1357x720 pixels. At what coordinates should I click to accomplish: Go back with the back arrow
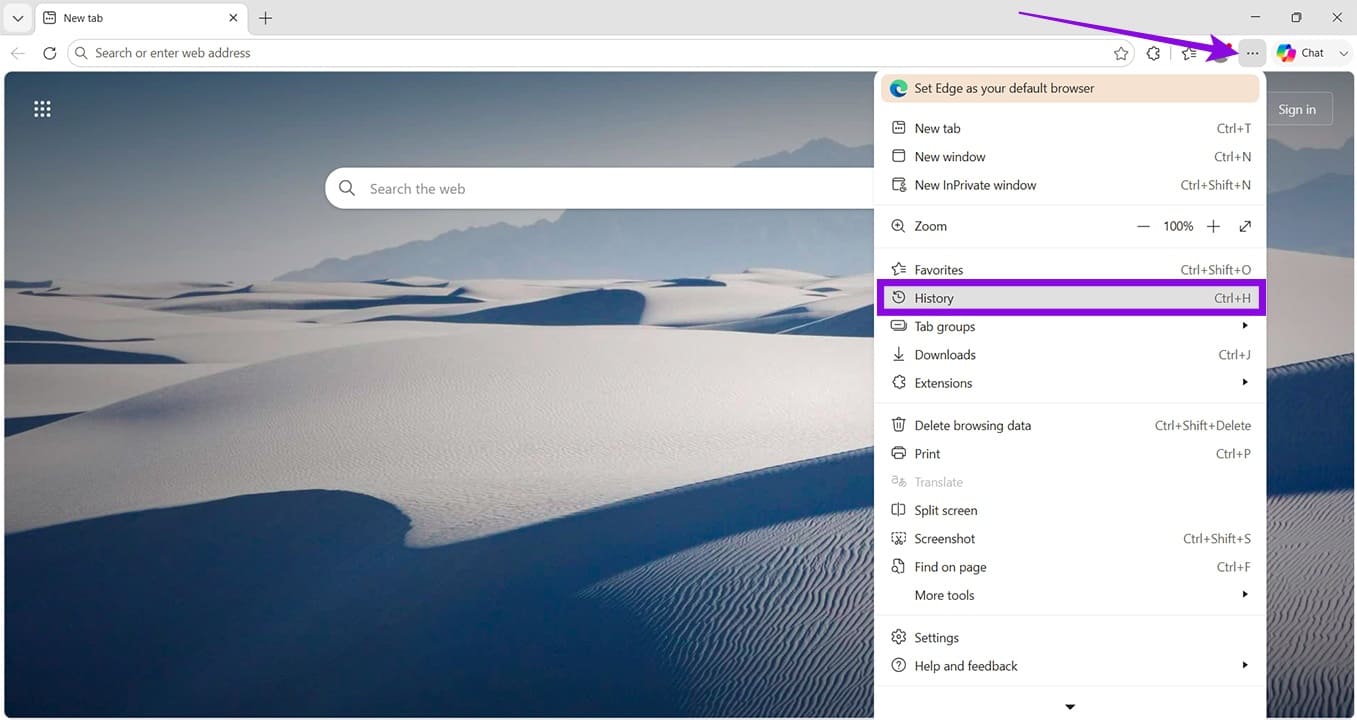[x=17, y=53]
